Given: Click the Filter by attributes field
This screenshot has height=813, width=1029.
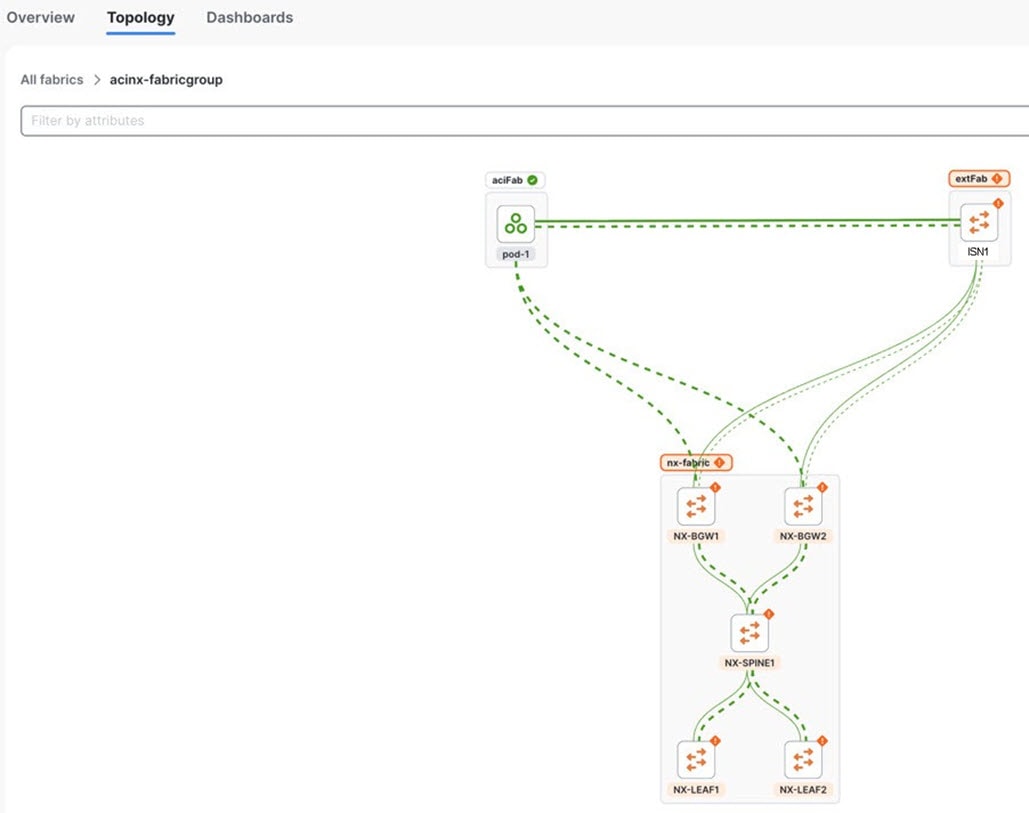Looking at the screenshot, I should pos(300,120).
